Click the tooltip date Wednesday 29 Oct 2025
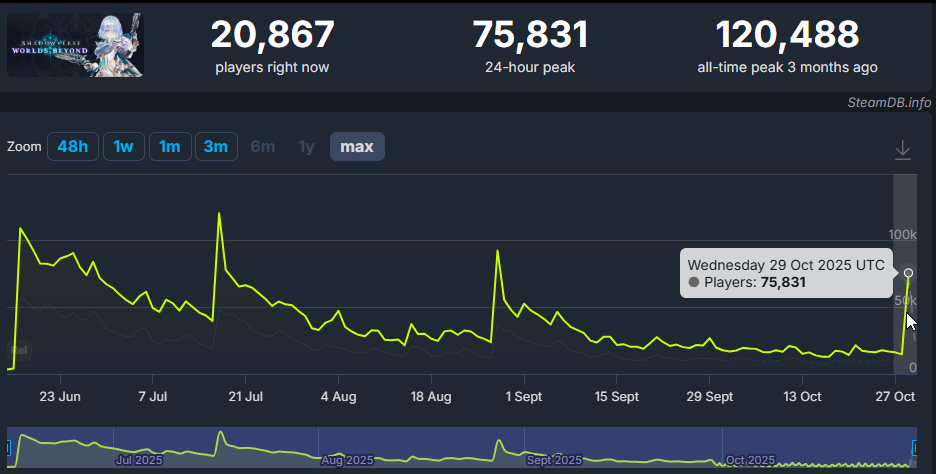The width and height of the screenshot is (936, 474). pos(786,265)
